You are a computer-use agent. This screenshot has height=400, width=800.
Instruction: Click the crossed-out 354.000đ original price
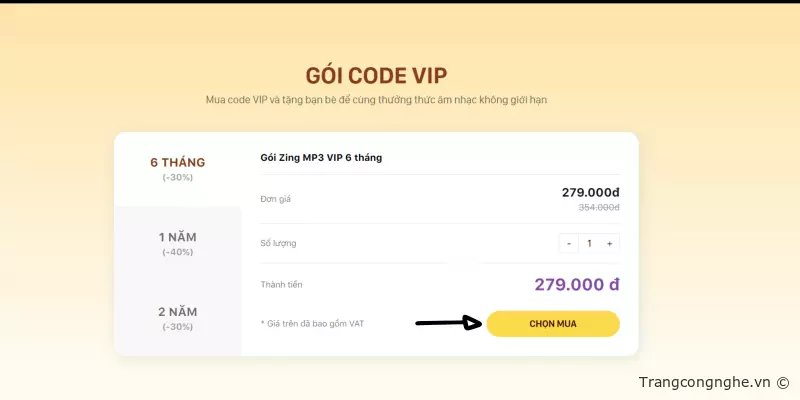point(599,207)
